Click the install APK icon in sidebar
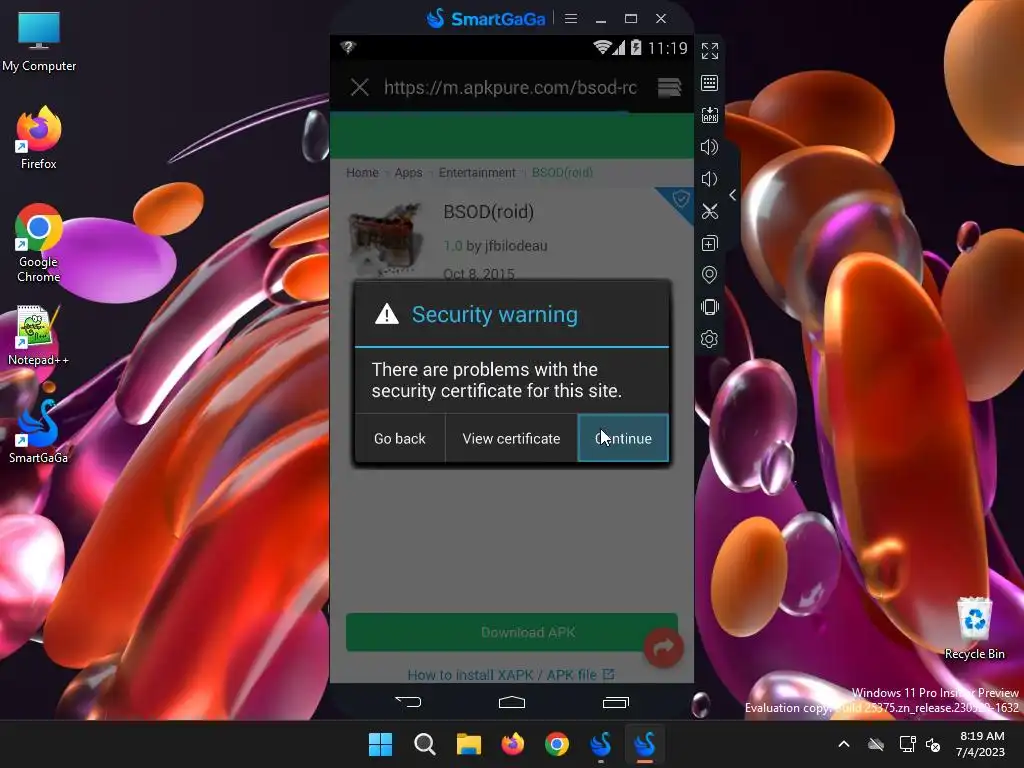The height and width of the screenshot is (768, 1024). (709, 115)
